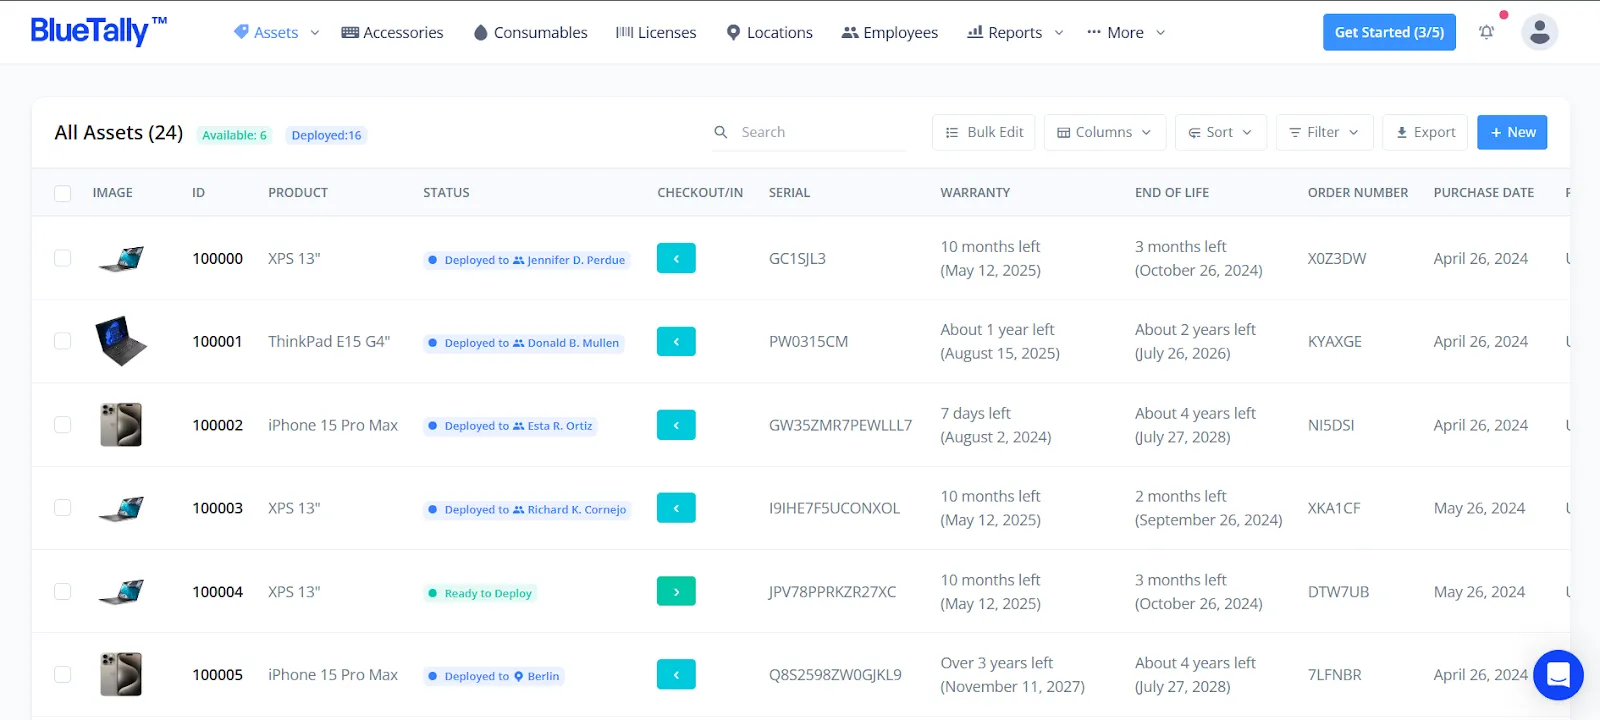Expand the Assets menu
This screenshot has height=720, width=1600.
coord(276,32)
